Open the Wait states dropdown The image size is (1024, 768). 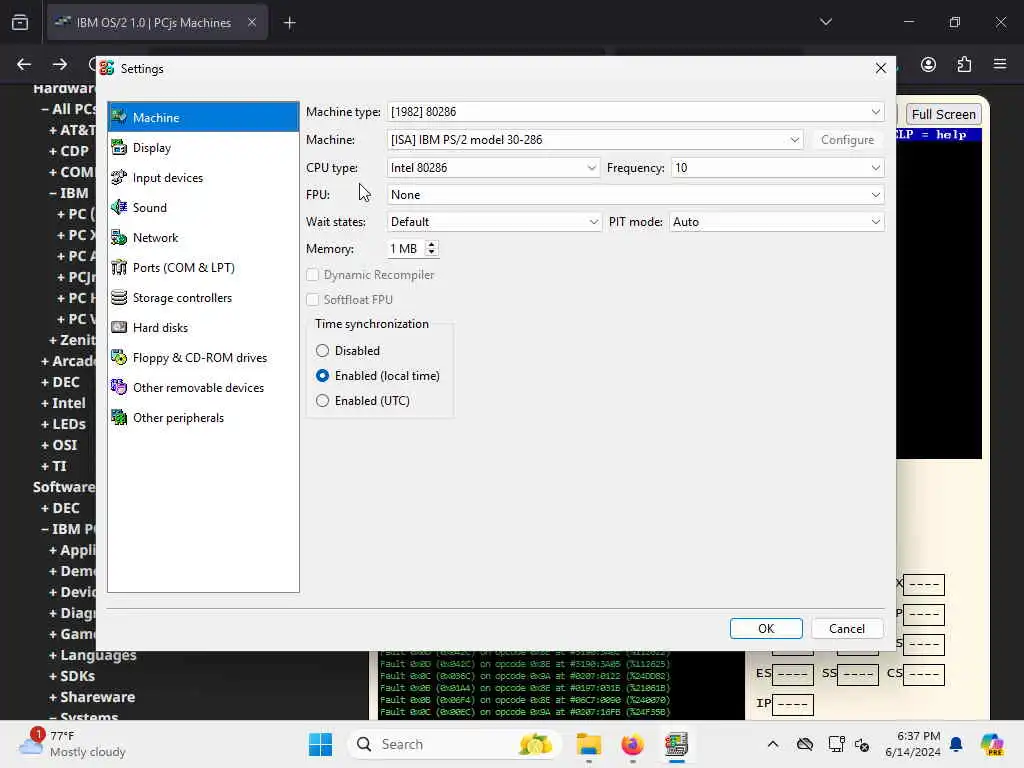(x=494, y=222)
